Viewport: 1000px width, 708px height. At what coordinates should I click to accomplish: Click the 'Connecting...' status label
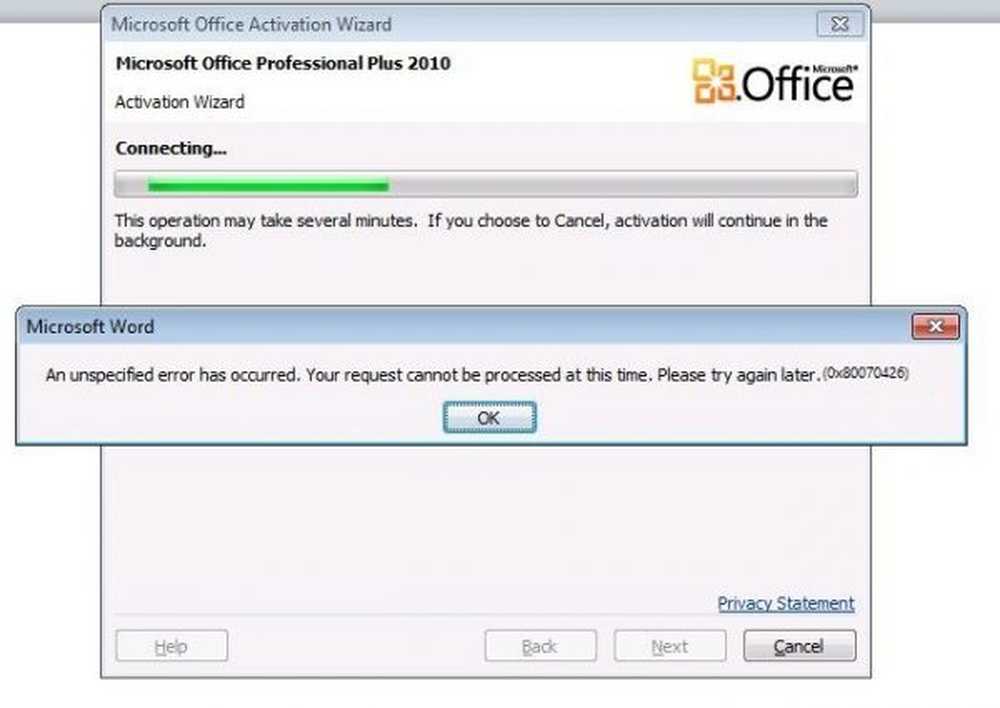click(x=171, y=149)
